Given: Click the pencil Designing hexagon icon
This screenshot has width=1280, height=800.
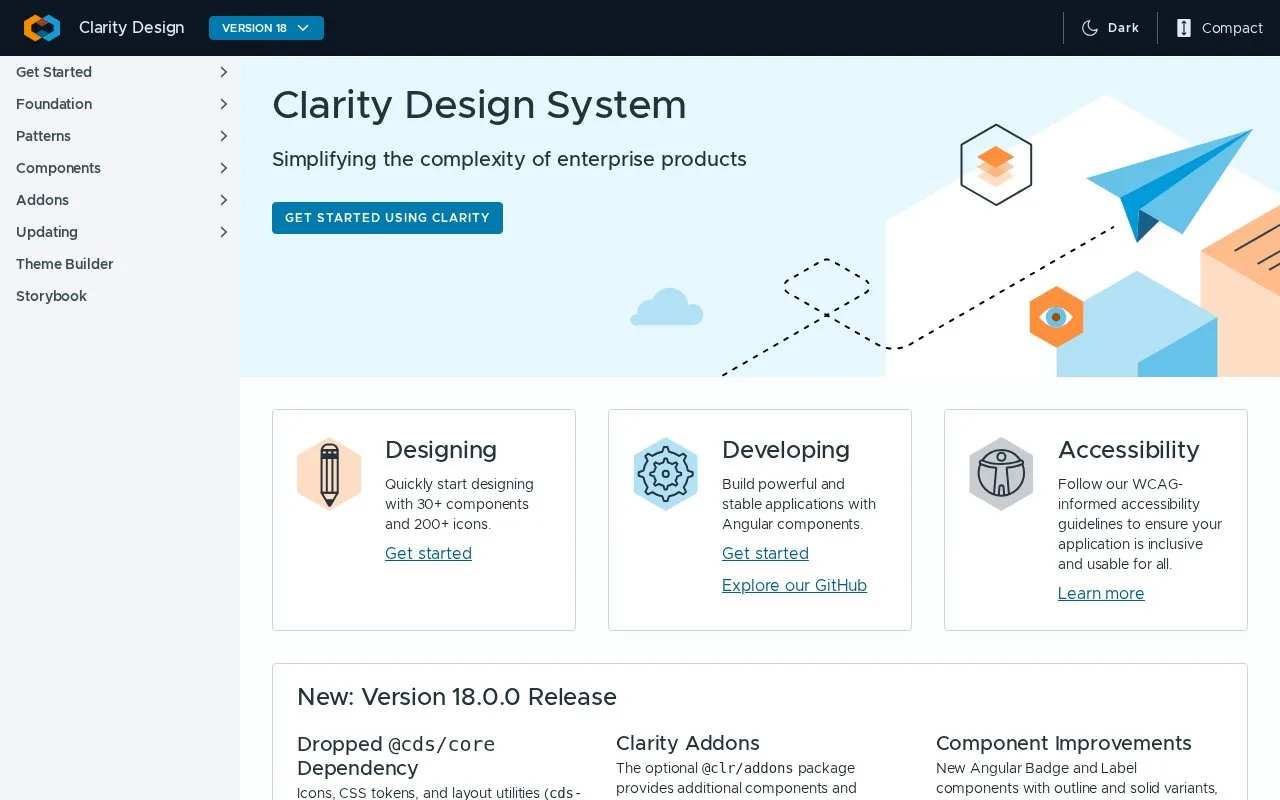Looking at the screenshot, I should 329,474.
